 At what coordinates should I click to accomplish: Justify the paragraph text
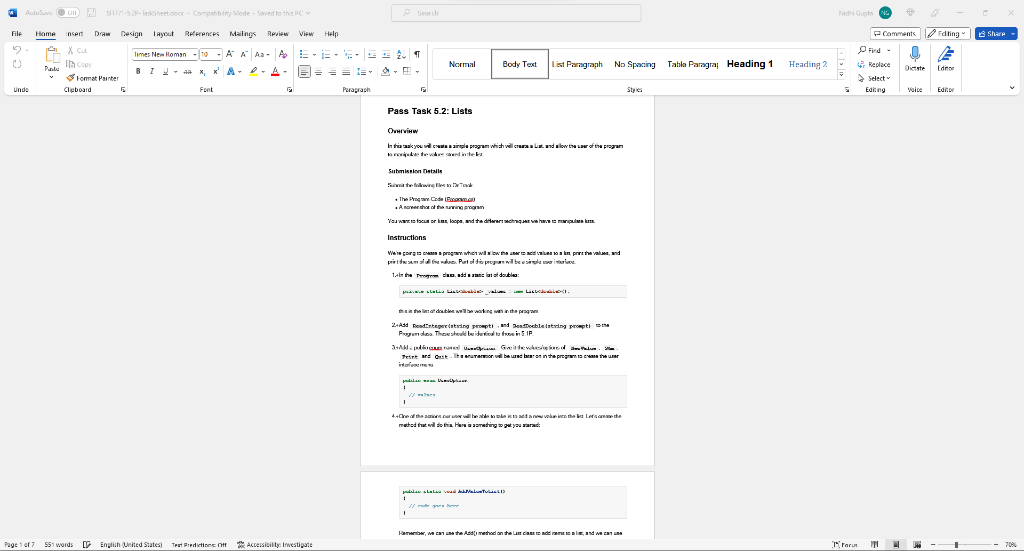pyautogui.click(x=346, y=72)
